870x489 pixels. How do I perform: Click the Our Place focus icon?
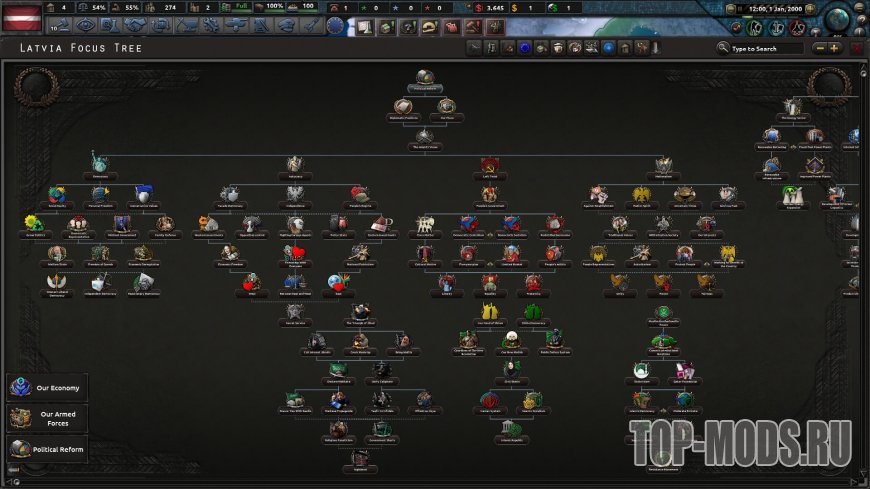coord(447,107)
